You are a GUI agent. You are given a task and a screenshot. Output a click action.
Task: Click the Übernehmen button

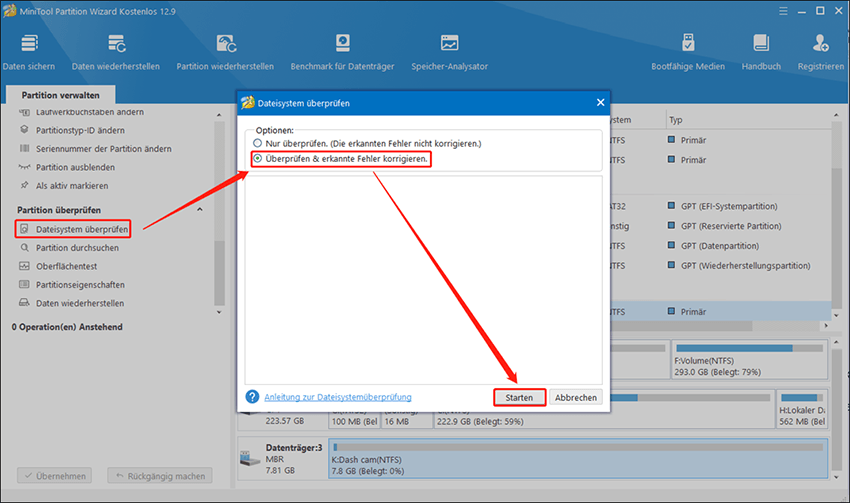point(54,476)
